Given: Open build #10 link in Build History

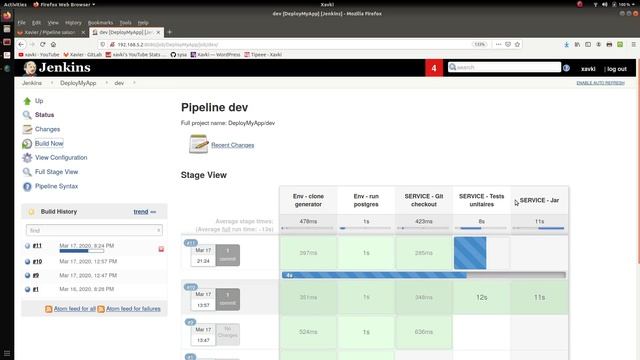Looking at the screenshot, I should (x=37, y=262).
